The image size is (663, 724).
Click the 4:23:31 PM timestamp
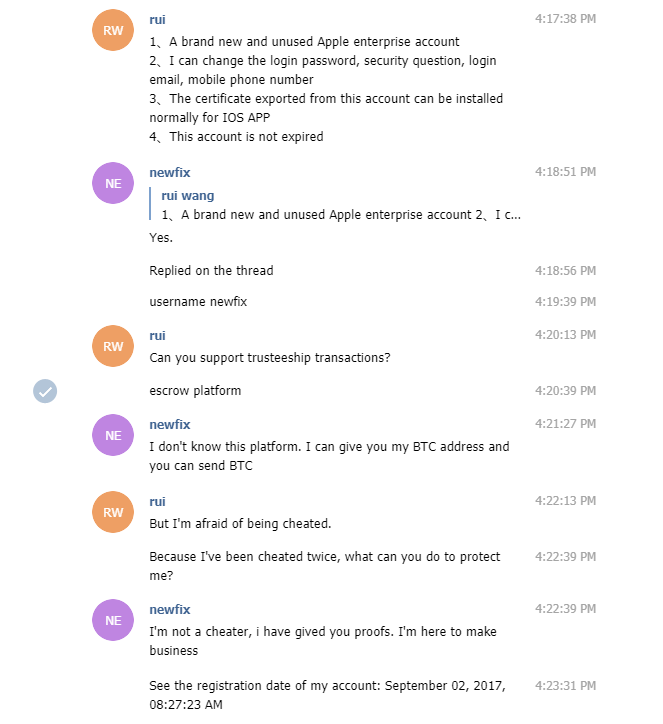tap(565, 686)
